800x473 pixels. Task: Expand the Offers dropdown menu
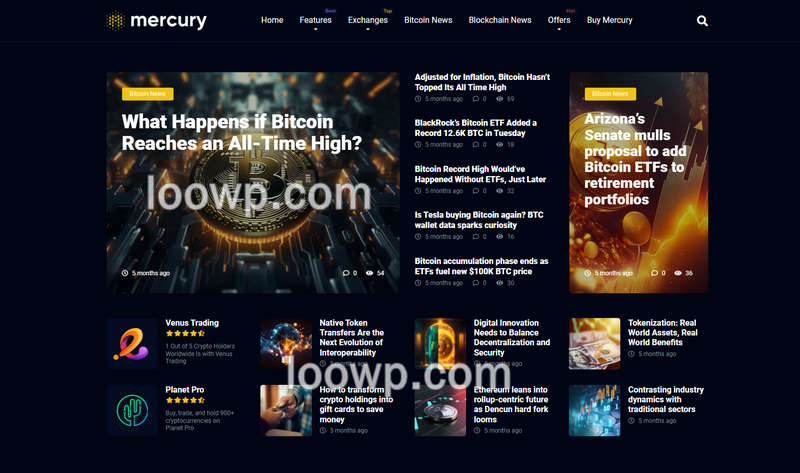559,20
